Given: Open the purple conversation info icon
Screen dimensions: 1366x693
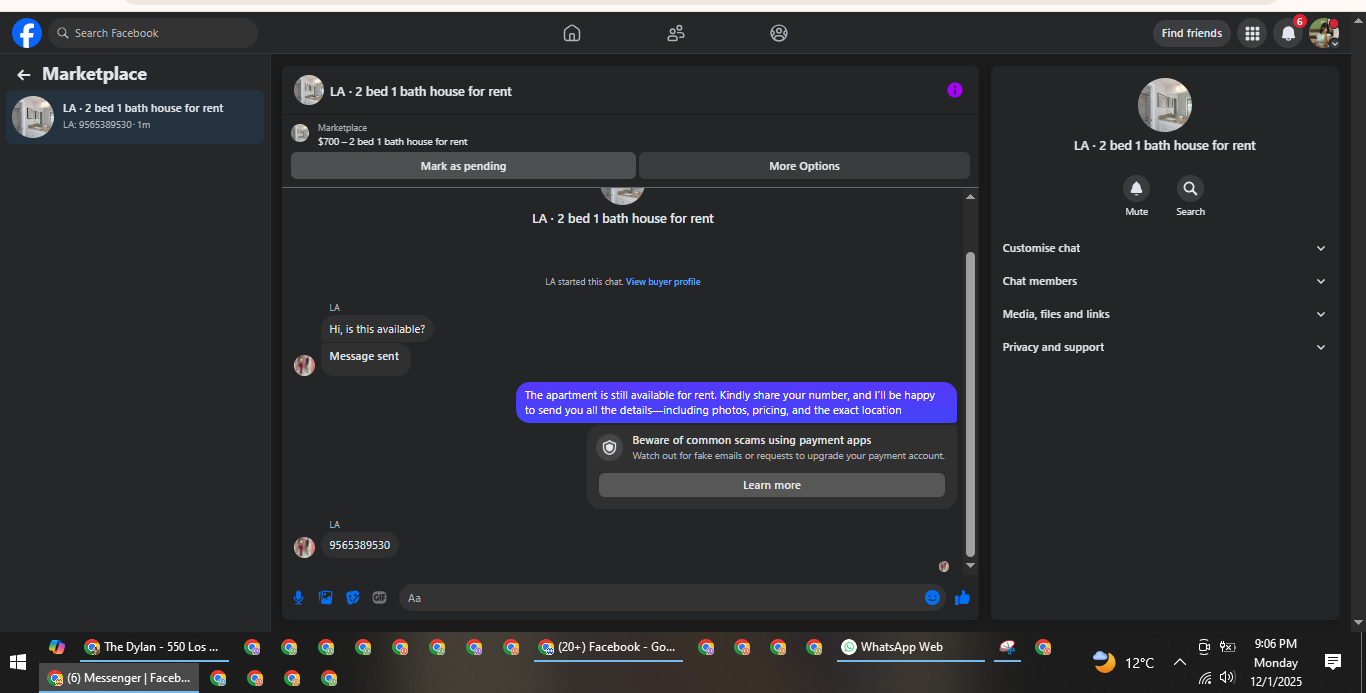Looking at the screenshot, I should [x=955, y=90].
